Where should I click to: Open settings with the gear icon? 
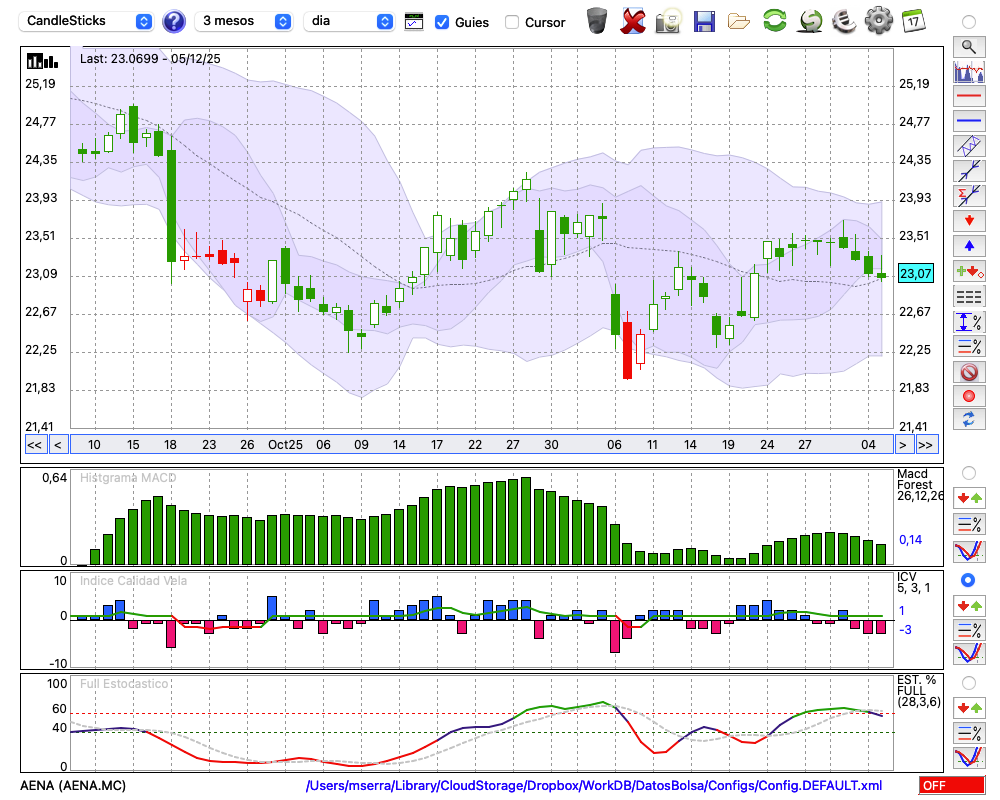[x=878, y=20]
